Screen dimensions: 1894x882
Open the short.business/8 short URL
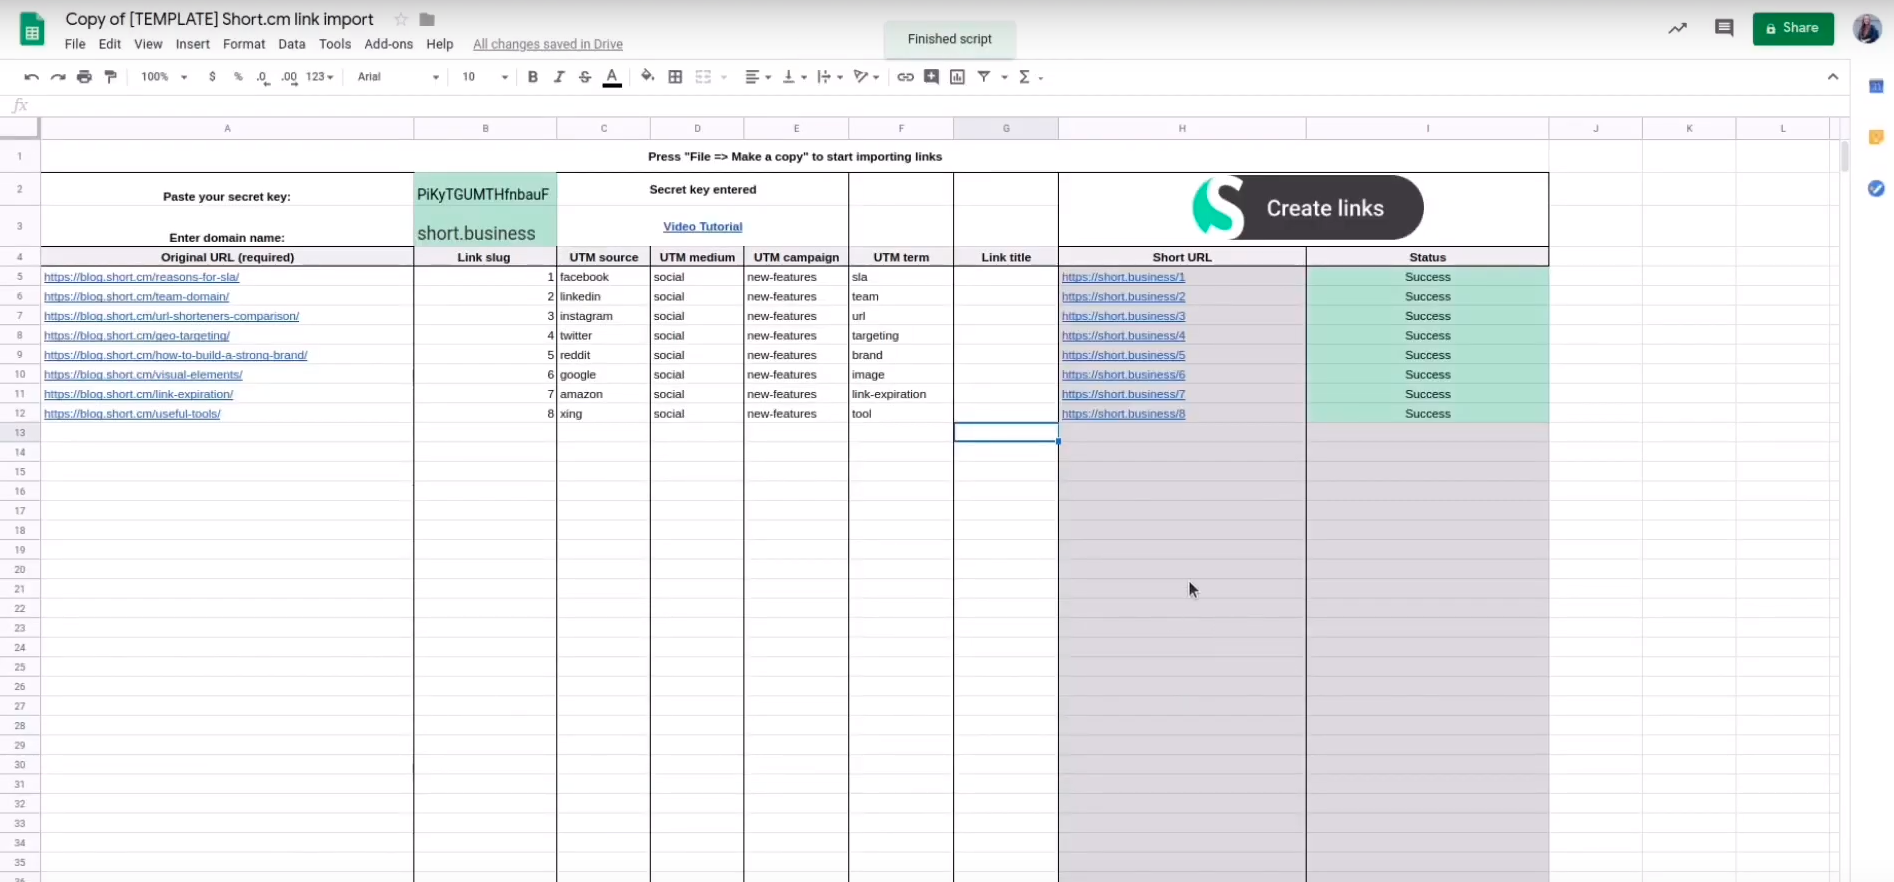1123,414
